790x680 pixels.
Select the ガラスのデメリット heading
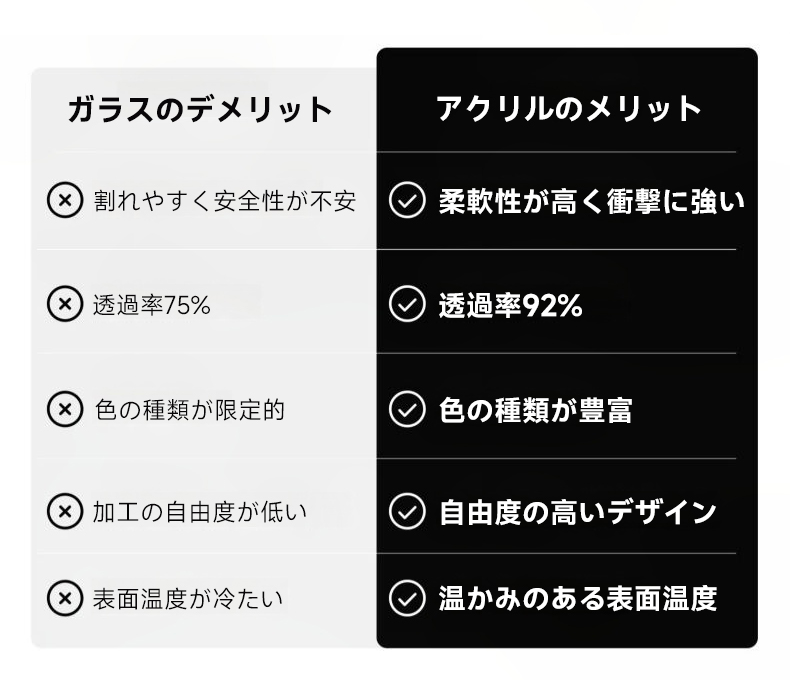pos(200,109)
